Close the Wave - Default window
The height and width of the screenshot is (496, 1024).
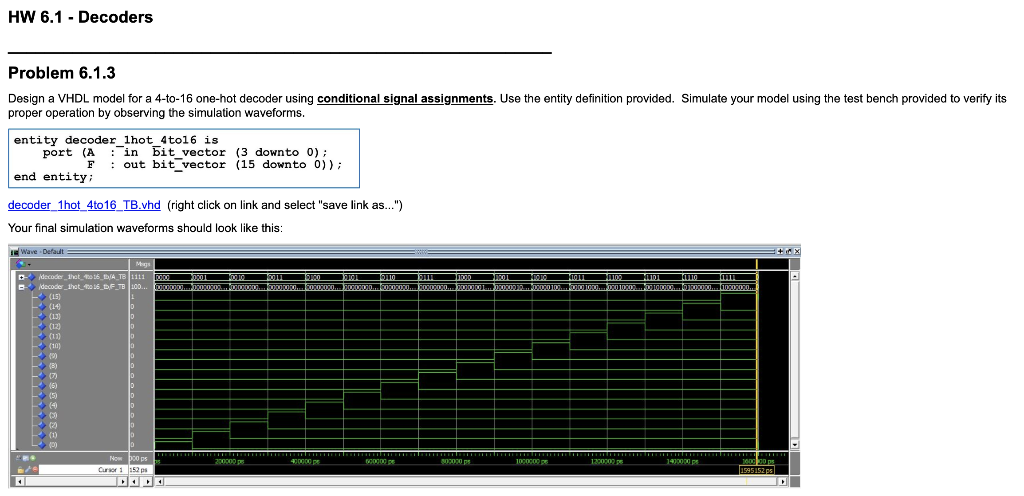(797, 251)
